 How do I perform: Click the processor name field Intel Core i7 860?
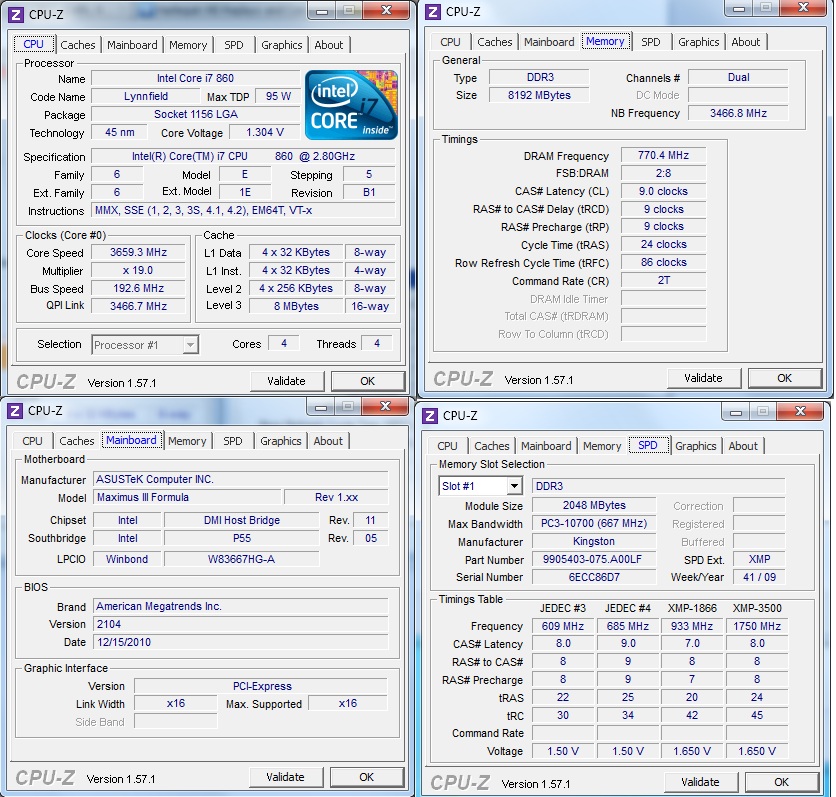(x=195, y=78)
